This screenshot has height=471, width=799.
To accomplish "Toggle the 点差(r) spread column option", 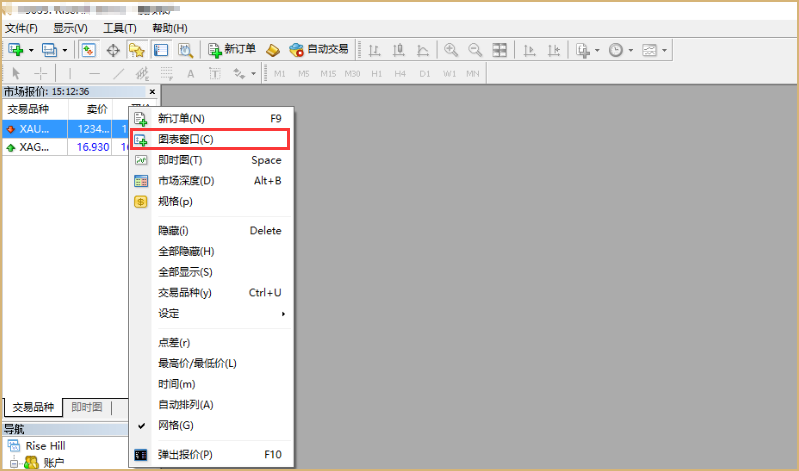I will pyautogui.click(x=174, y=342).
